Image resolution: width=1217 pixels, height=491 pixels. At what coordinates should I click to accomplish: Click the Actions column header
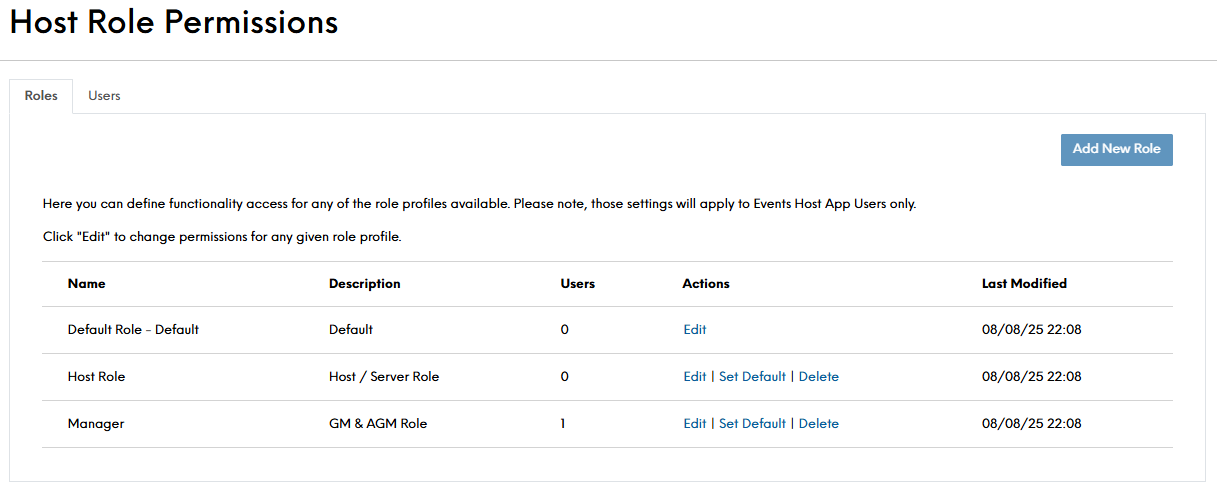tap(705, 284)
